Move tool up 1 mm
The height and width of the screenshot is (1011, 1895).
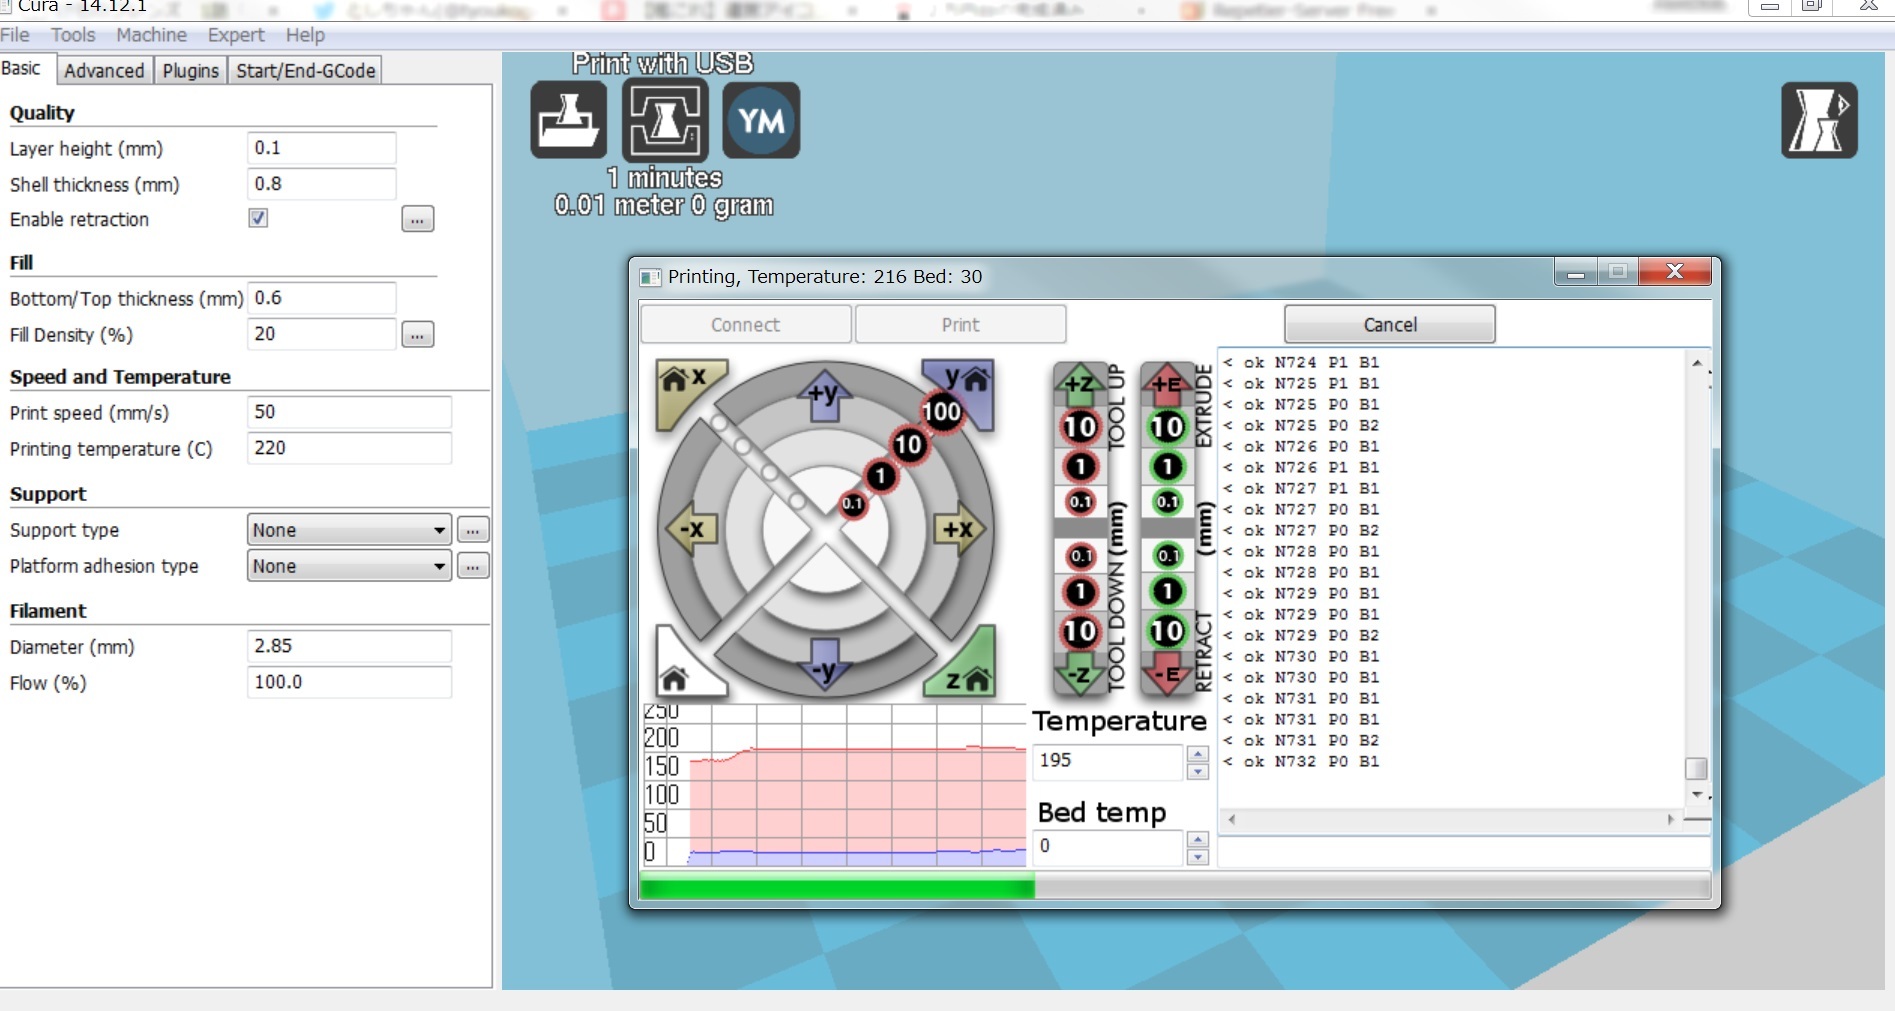pyautogui.click(x=1080, y=466)
